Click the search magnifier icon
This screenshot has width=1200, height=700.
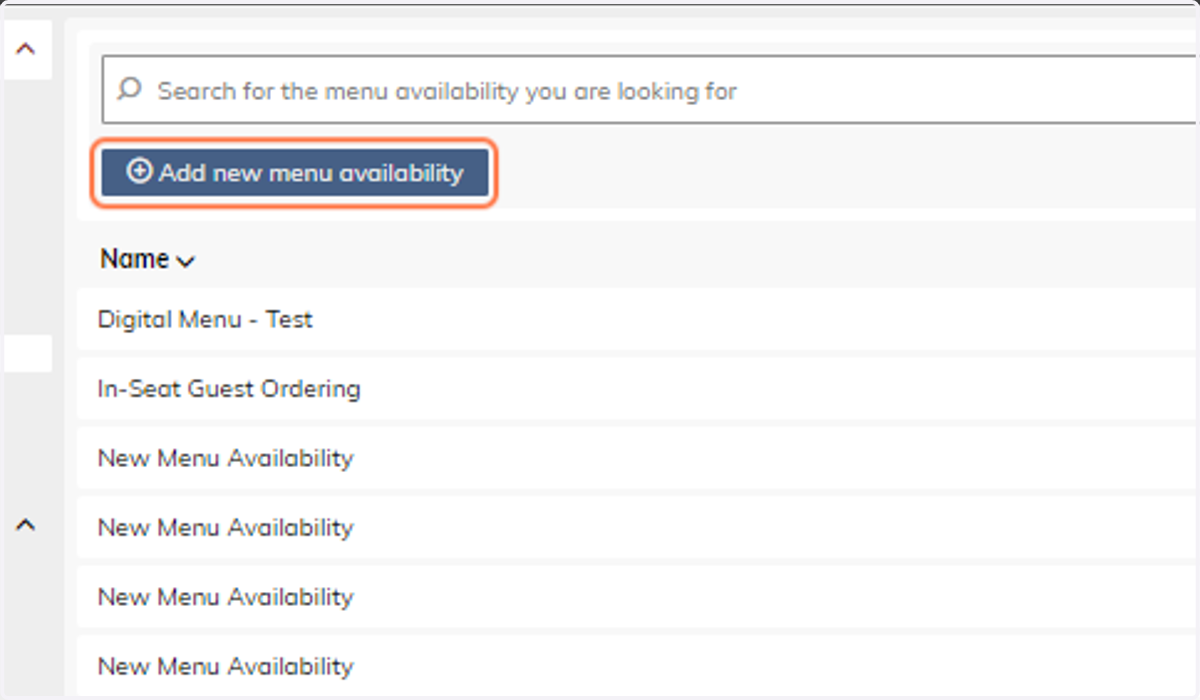(129, 90)
